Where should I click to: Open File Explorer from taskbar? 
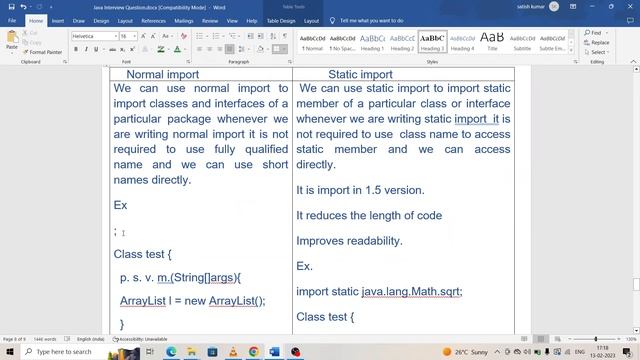click(x=191, y=351)
